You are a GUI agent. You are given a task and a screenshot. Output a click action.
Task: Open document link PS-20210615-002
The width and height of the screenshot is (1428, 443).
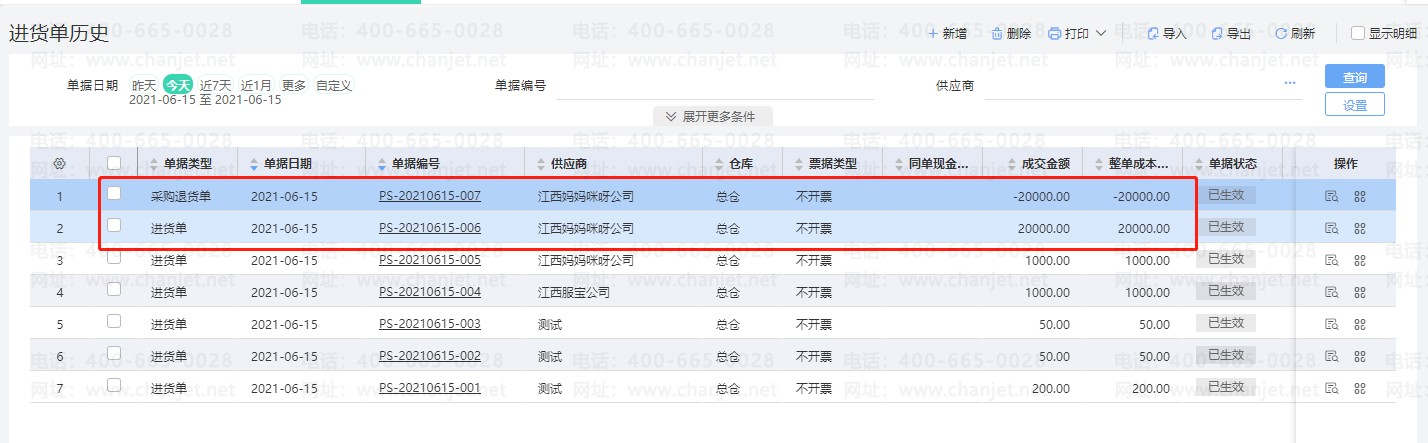coord(430,356)
